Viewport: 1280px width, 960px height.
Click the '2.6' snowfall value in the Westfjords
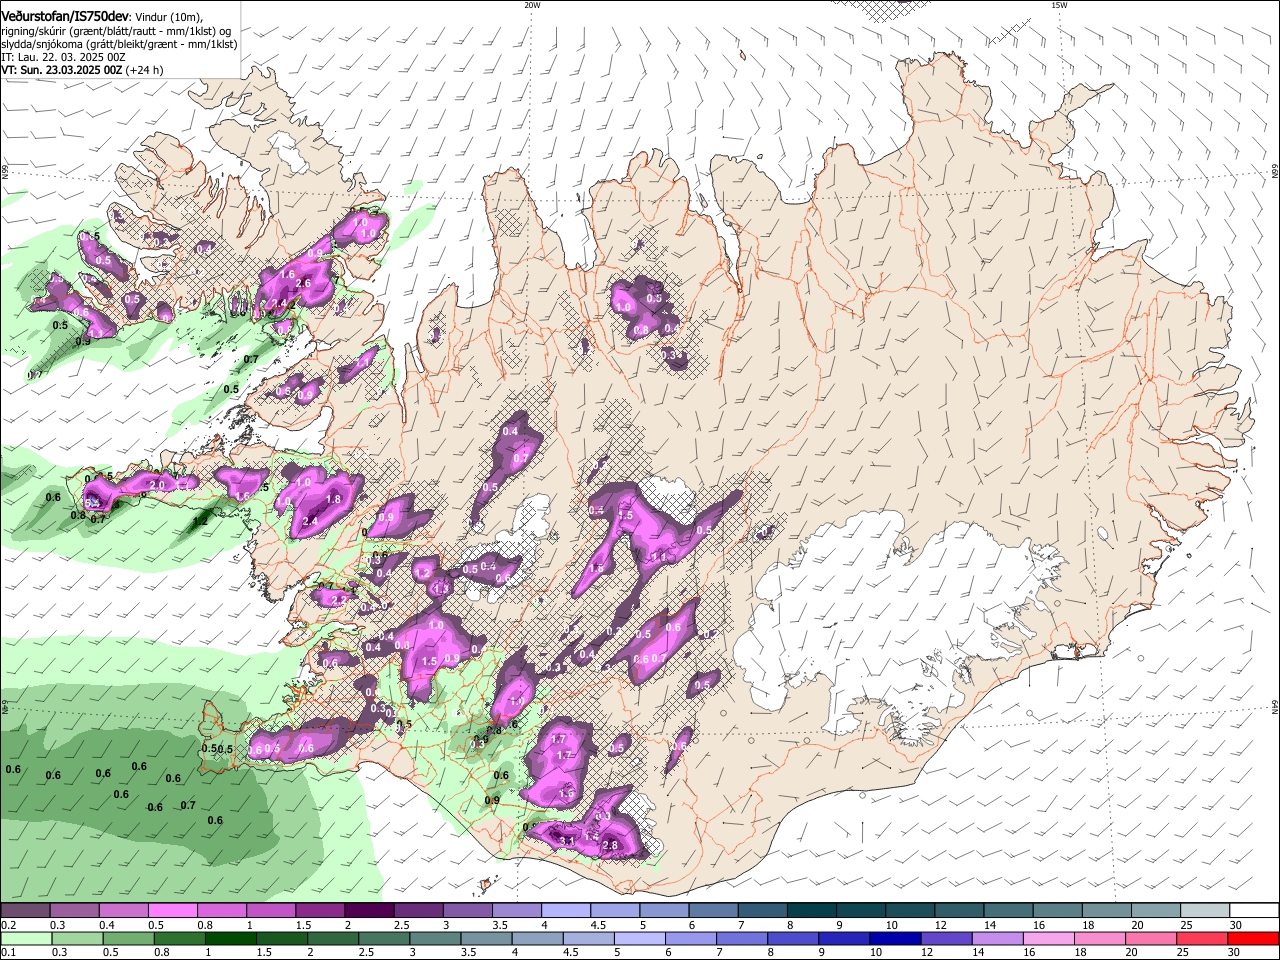(x=304, y=284)
